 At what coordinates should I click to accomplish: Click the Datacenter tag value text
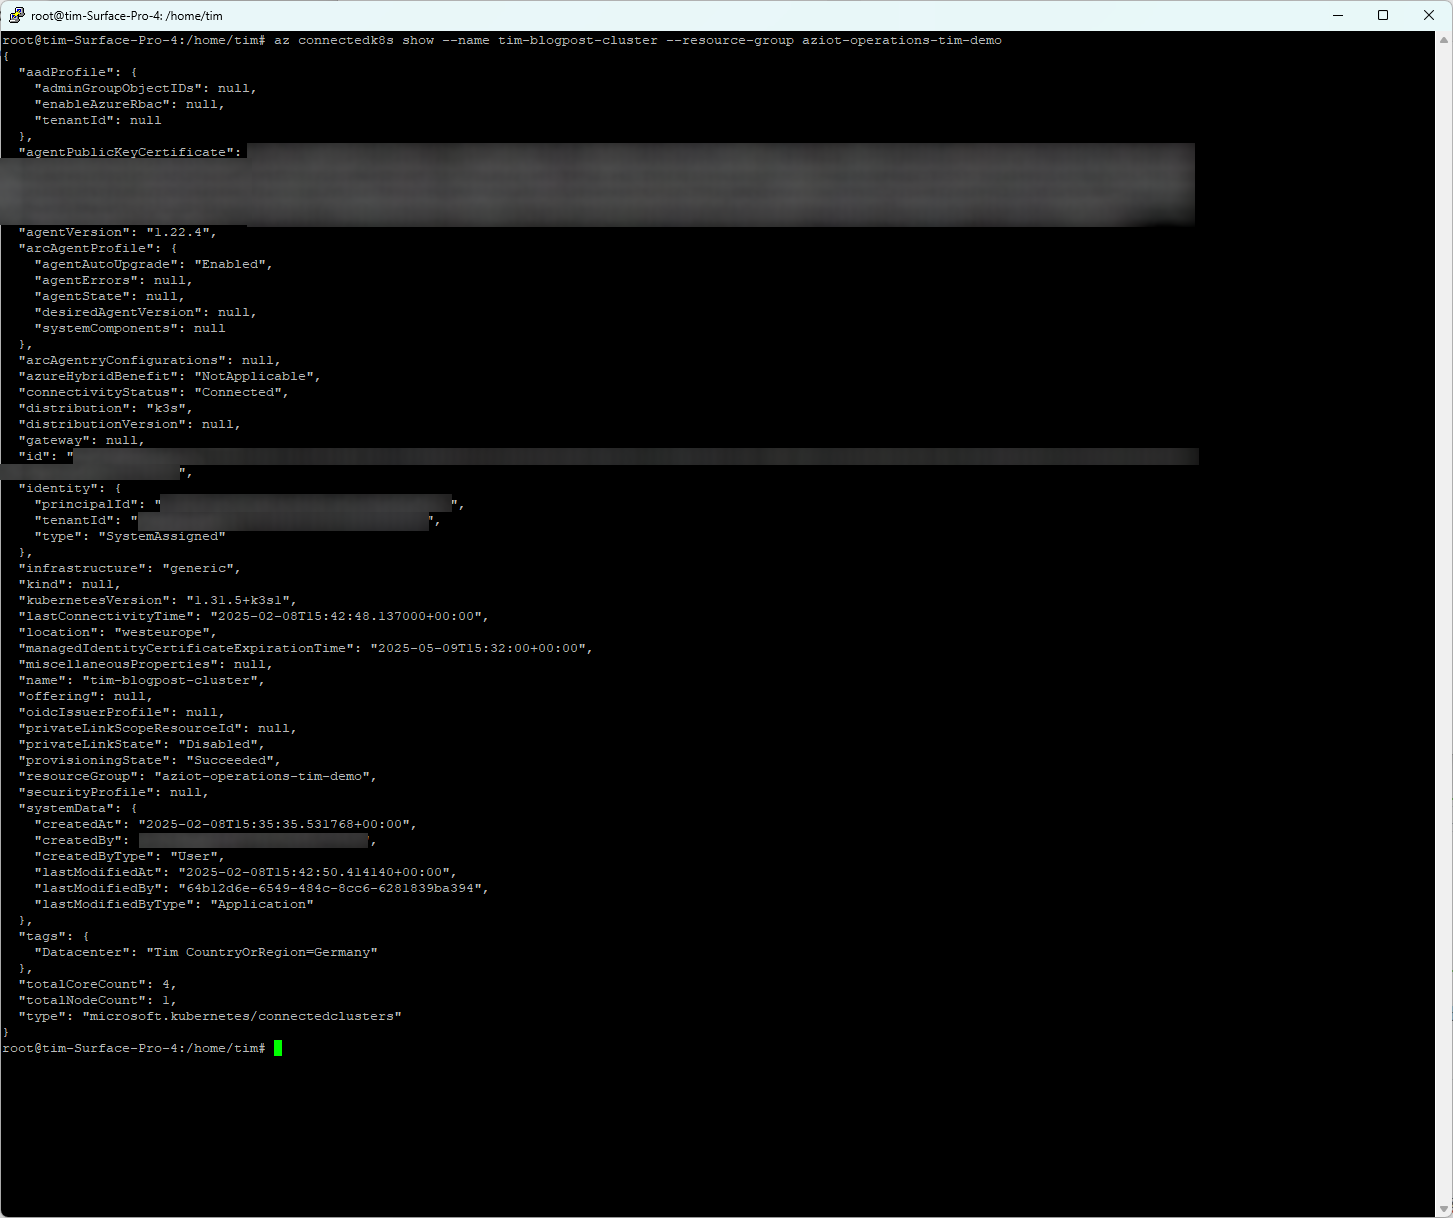(262, 953)
